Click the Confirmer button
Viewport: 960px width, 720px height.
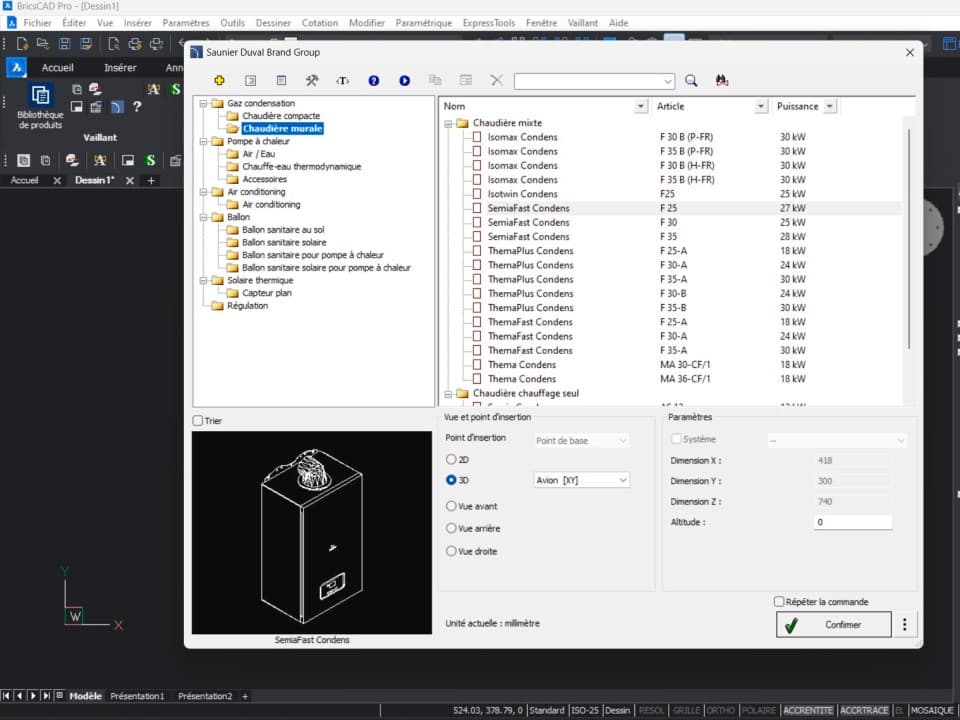833,625
